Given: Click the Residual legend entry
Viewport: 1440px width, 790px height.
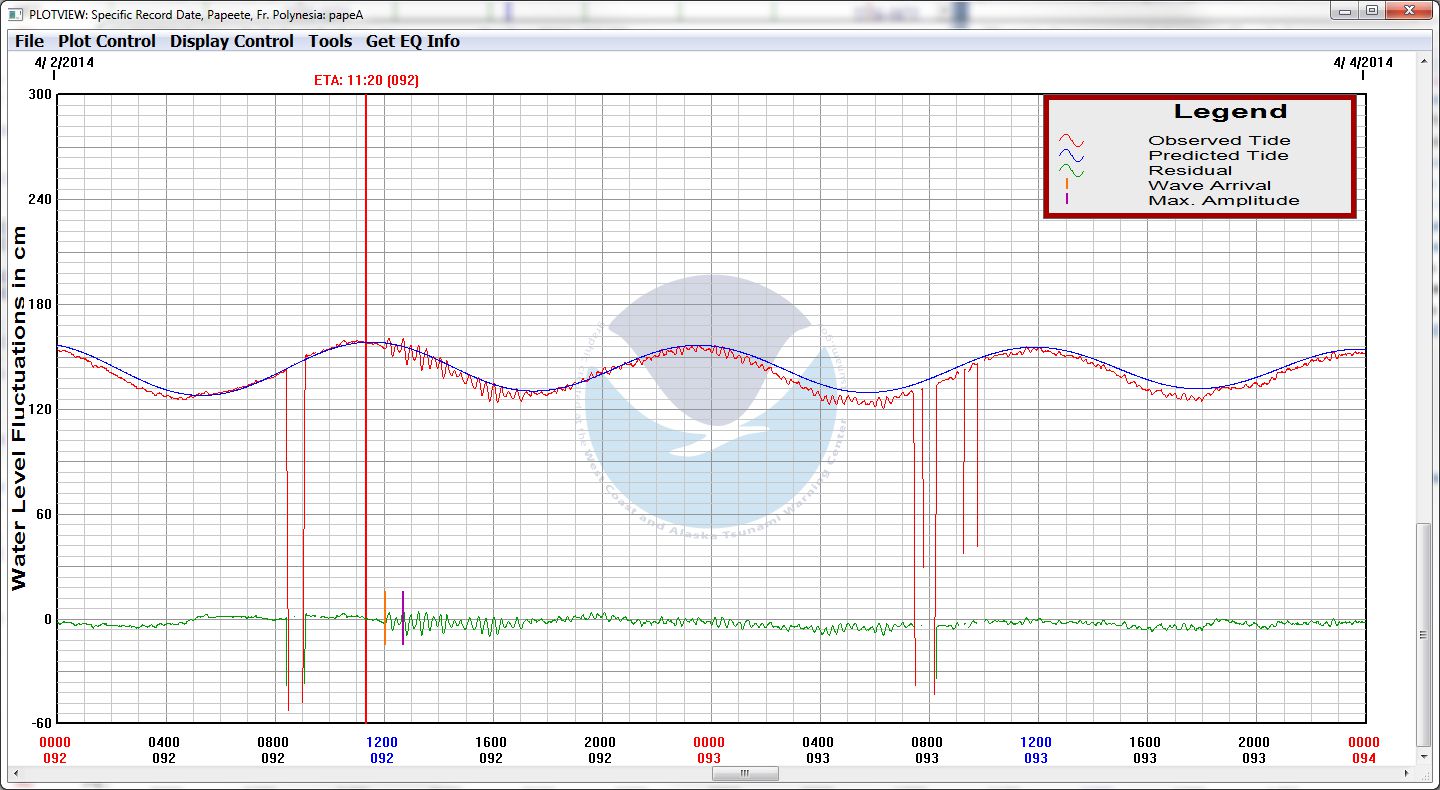Looking at the screenshot, I should [x=1190, y=171].
